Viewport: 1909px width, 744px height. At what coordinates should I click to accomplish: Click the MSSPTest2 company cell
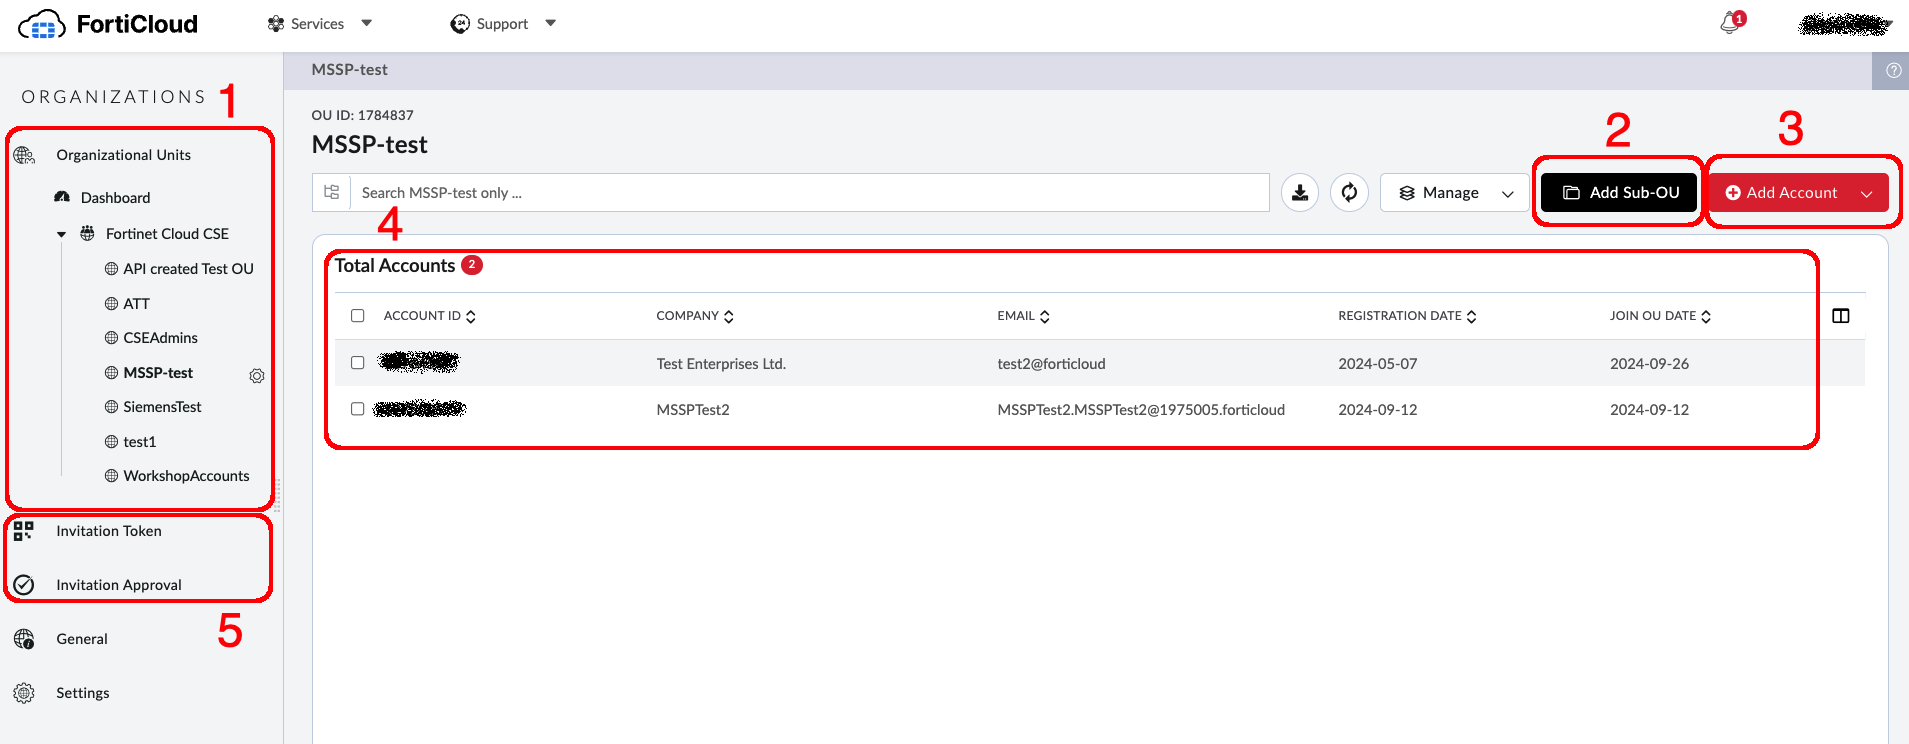pos(693,410)
